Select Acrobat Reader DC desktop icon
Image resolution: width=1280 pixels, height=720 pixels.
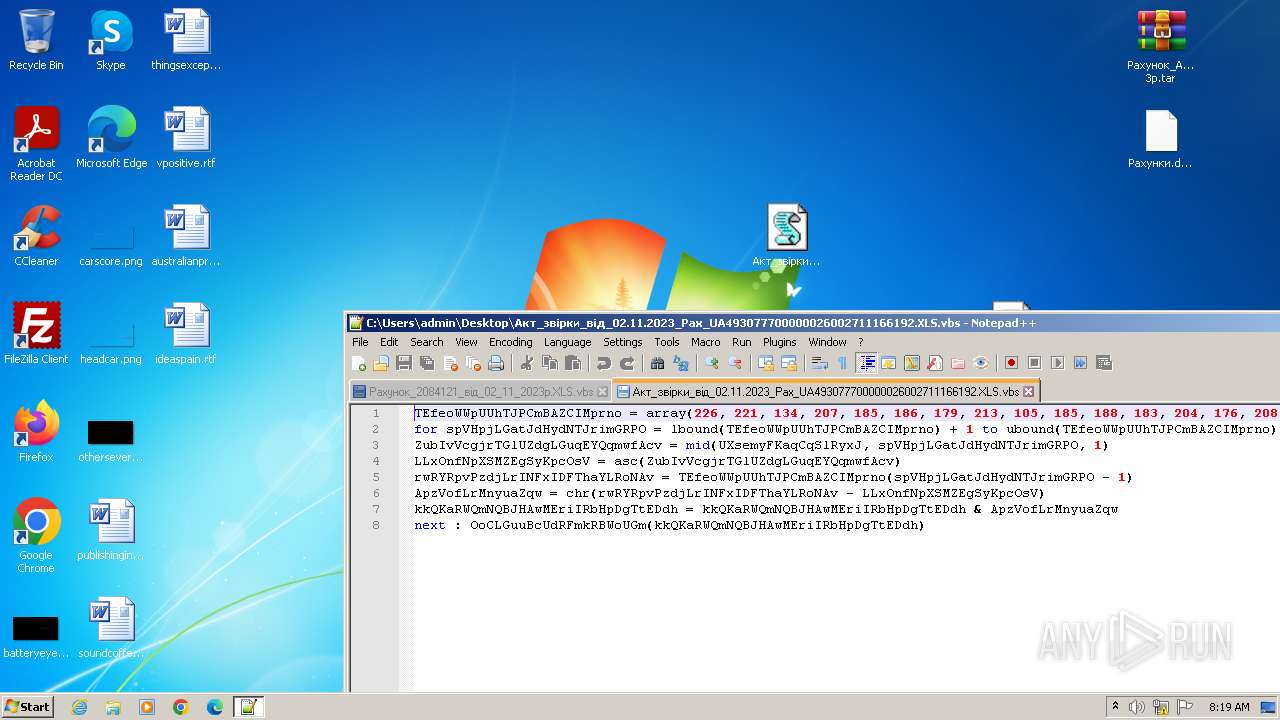36,144
